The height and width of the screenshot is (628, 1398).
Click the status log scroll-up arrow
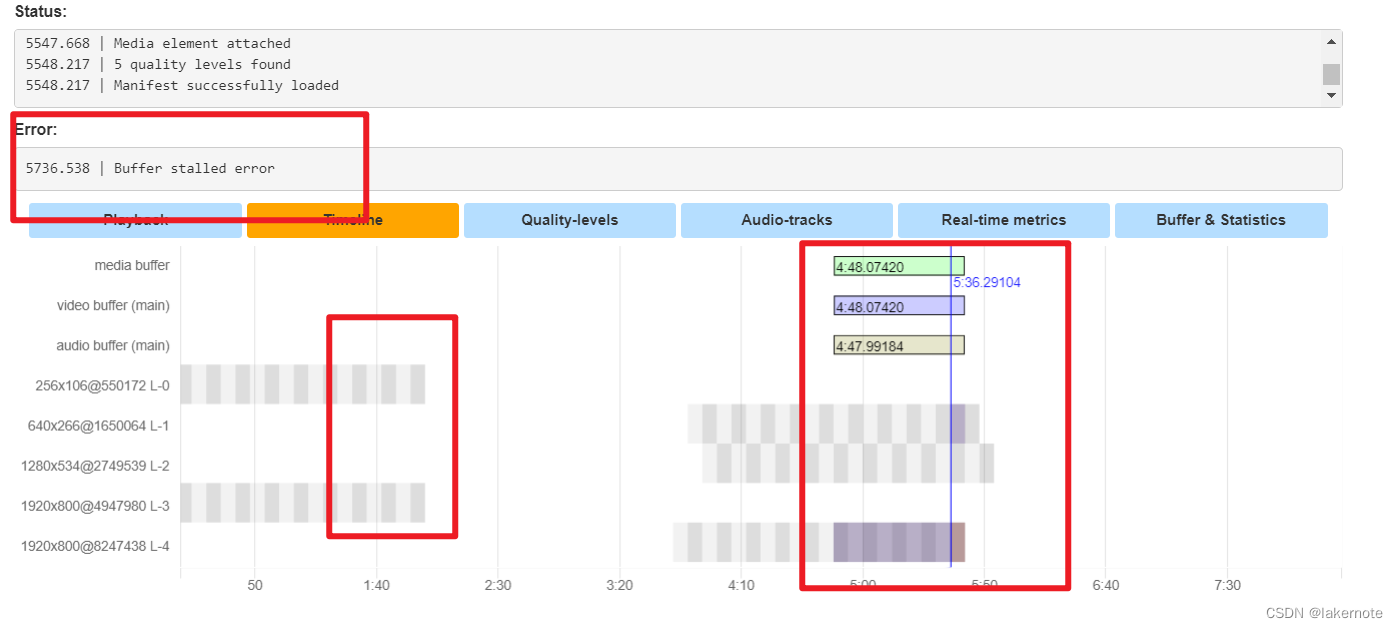tap(1331, 42)
